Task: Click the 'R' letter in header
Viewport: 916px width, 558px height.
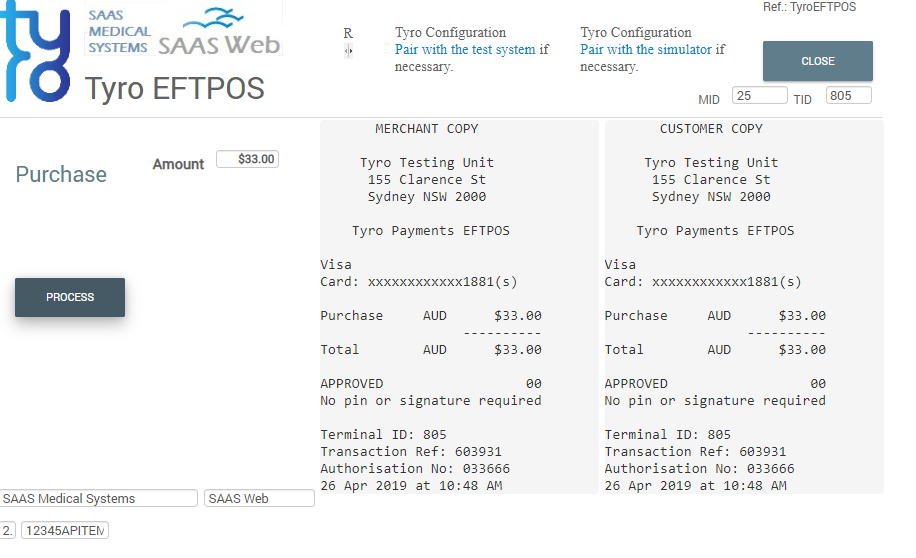Action: pyautogui.click(x=348, y=33)
